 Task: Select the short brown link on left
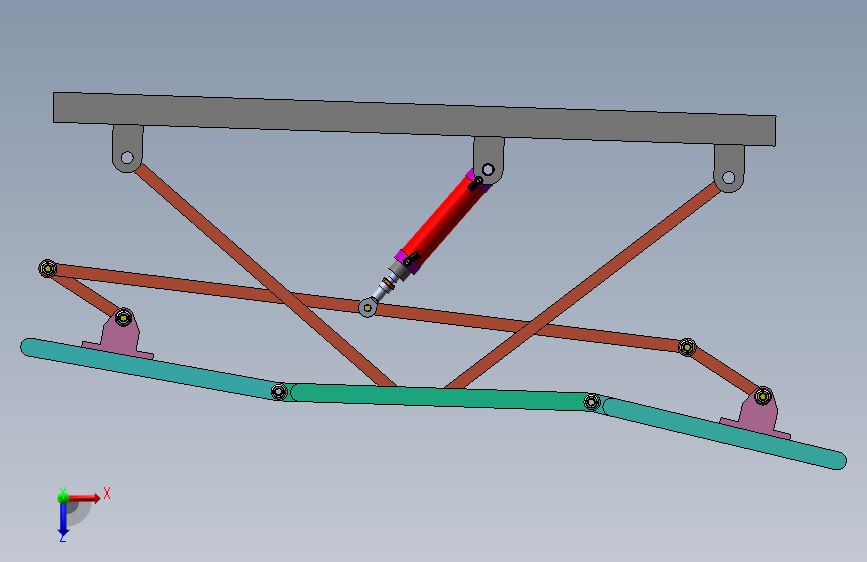pos(86,294)
